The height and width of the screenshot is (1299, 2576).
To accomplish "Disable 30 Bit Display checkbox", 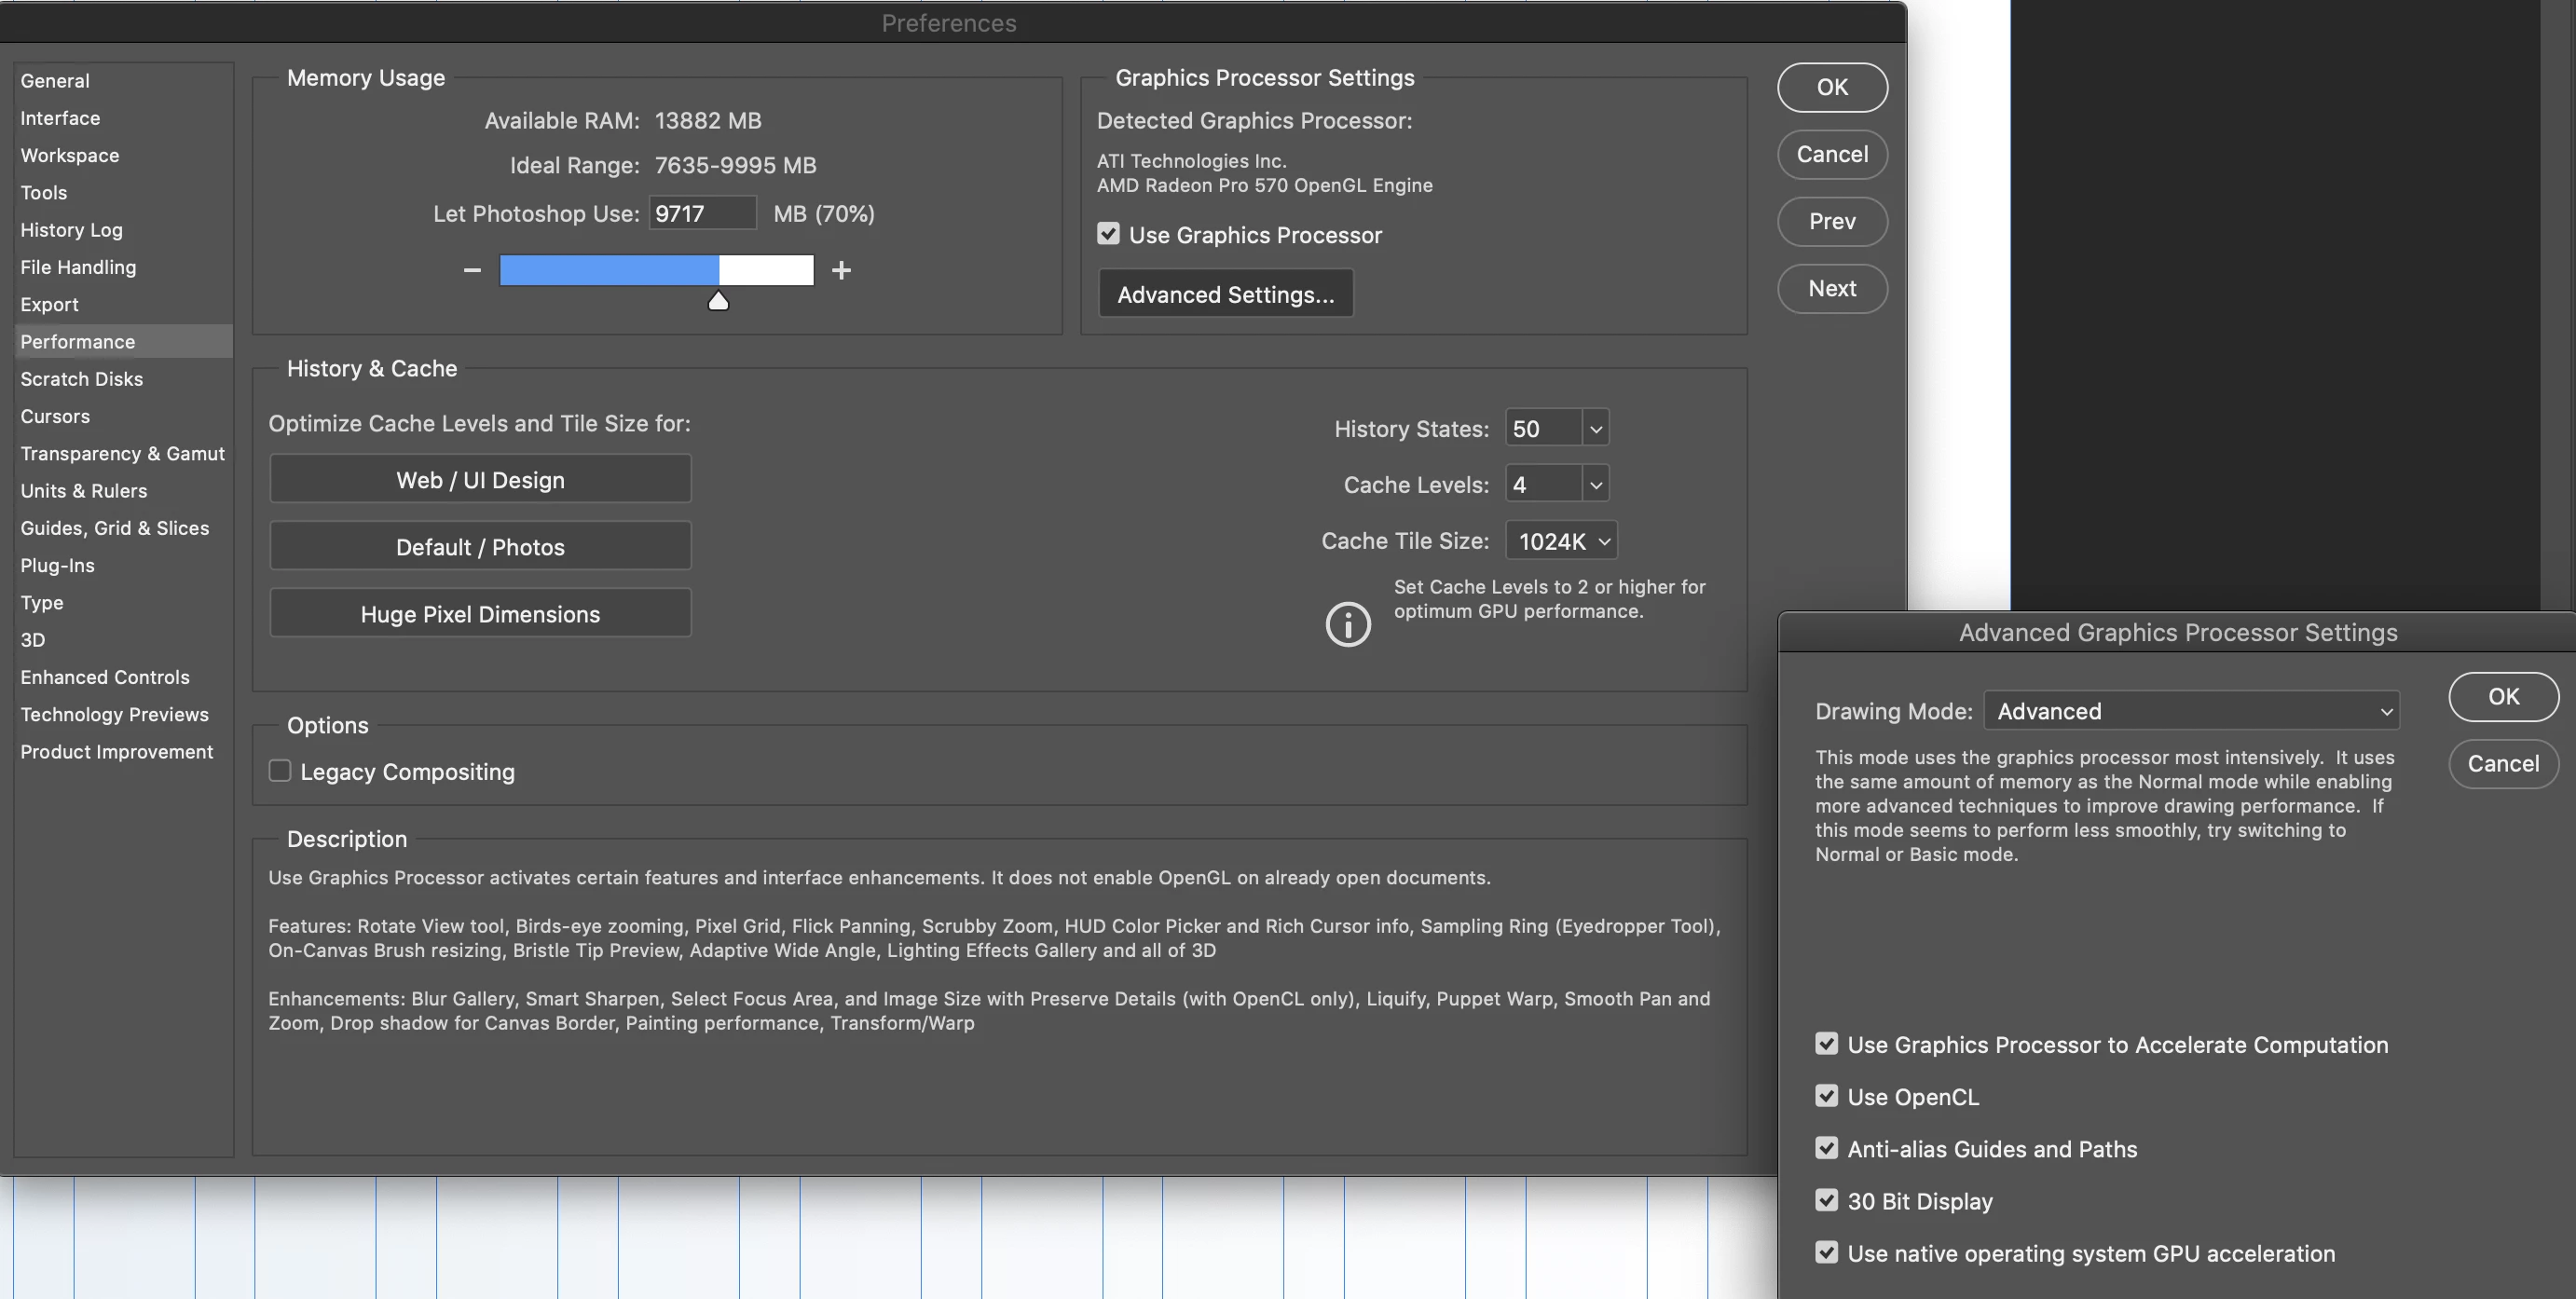I will 1826,1200.
